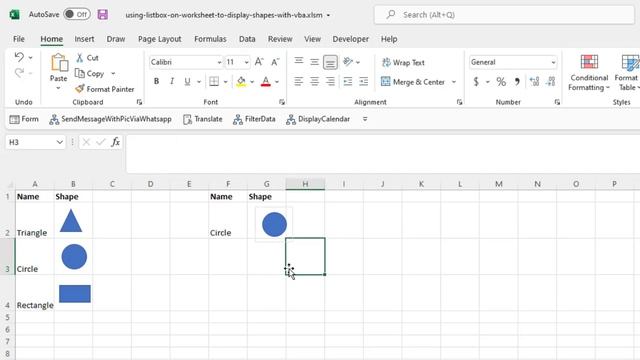640x360 pixels.
Task: Expand Merge & Center options arrow
Action: 454,82
